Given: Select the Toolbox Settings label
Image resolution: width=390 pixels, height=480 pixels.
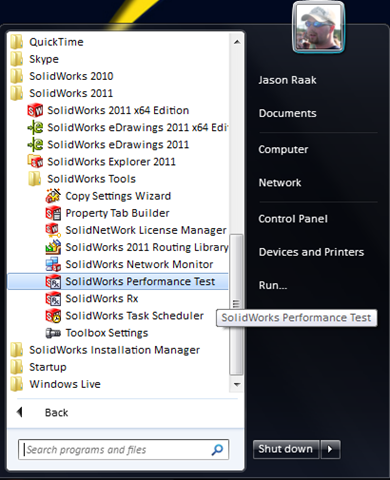Looking at the screenshot, I should tap(107, 333).
